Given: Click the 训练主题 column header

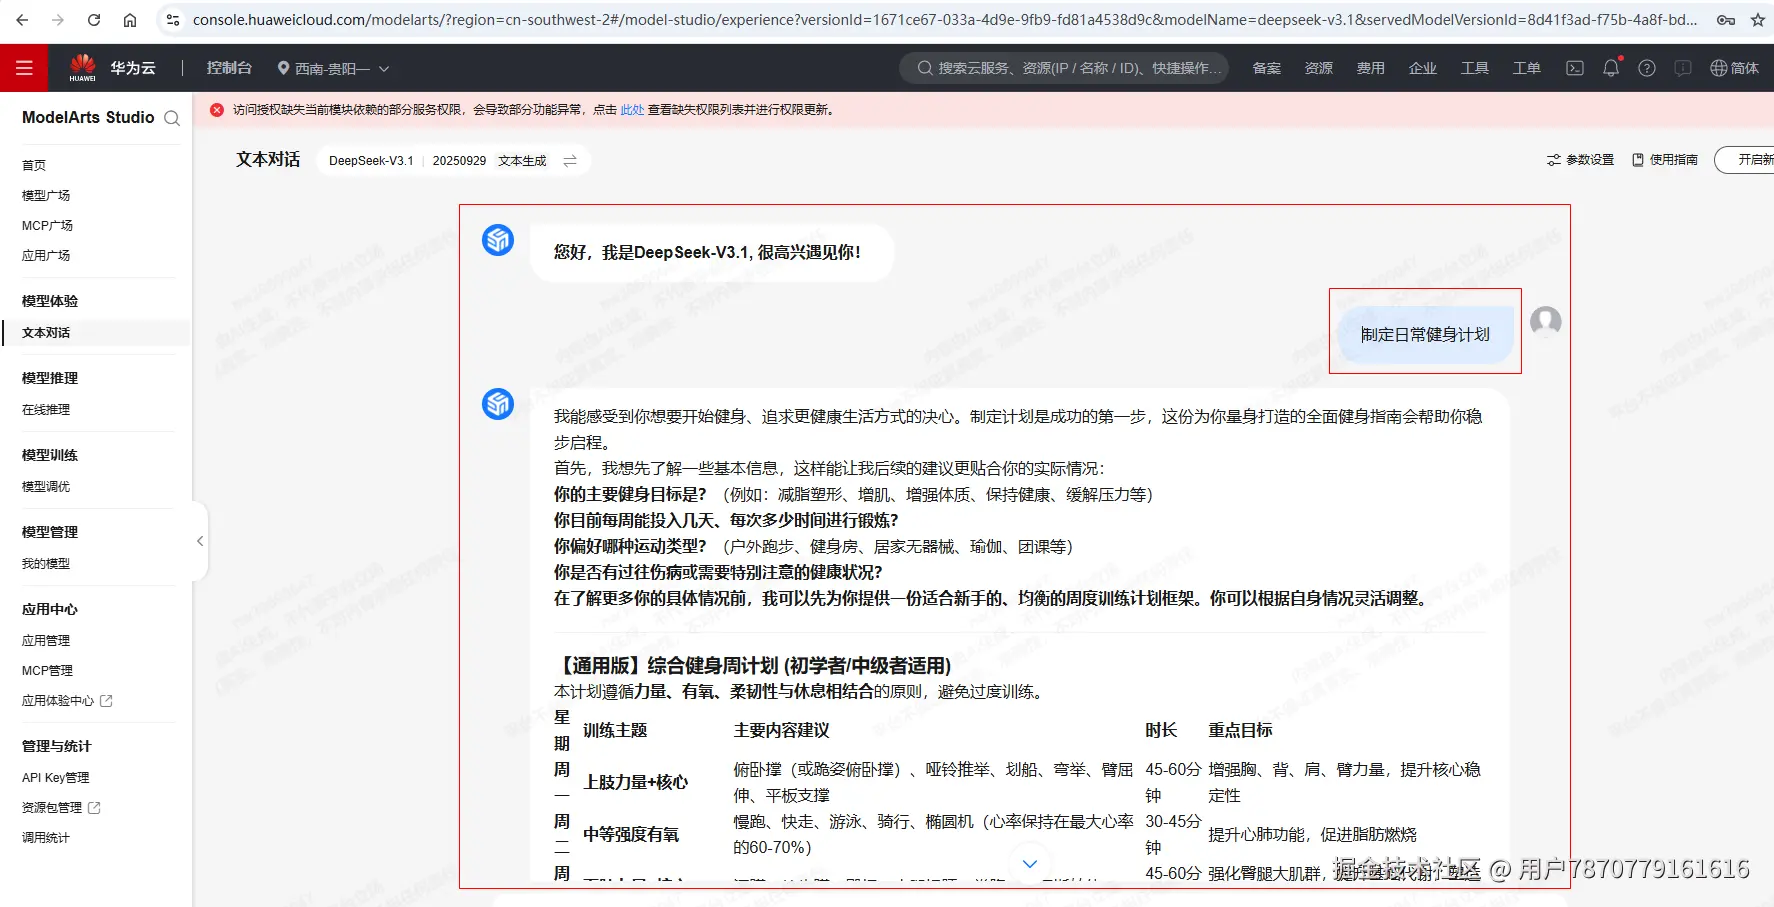Looking at the screenshot, I should click(615, 730).
